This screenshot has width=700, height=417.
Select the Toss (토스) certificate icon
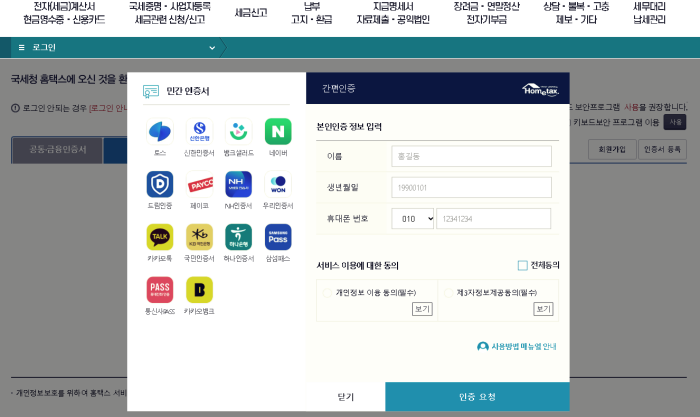coord(160,132)
